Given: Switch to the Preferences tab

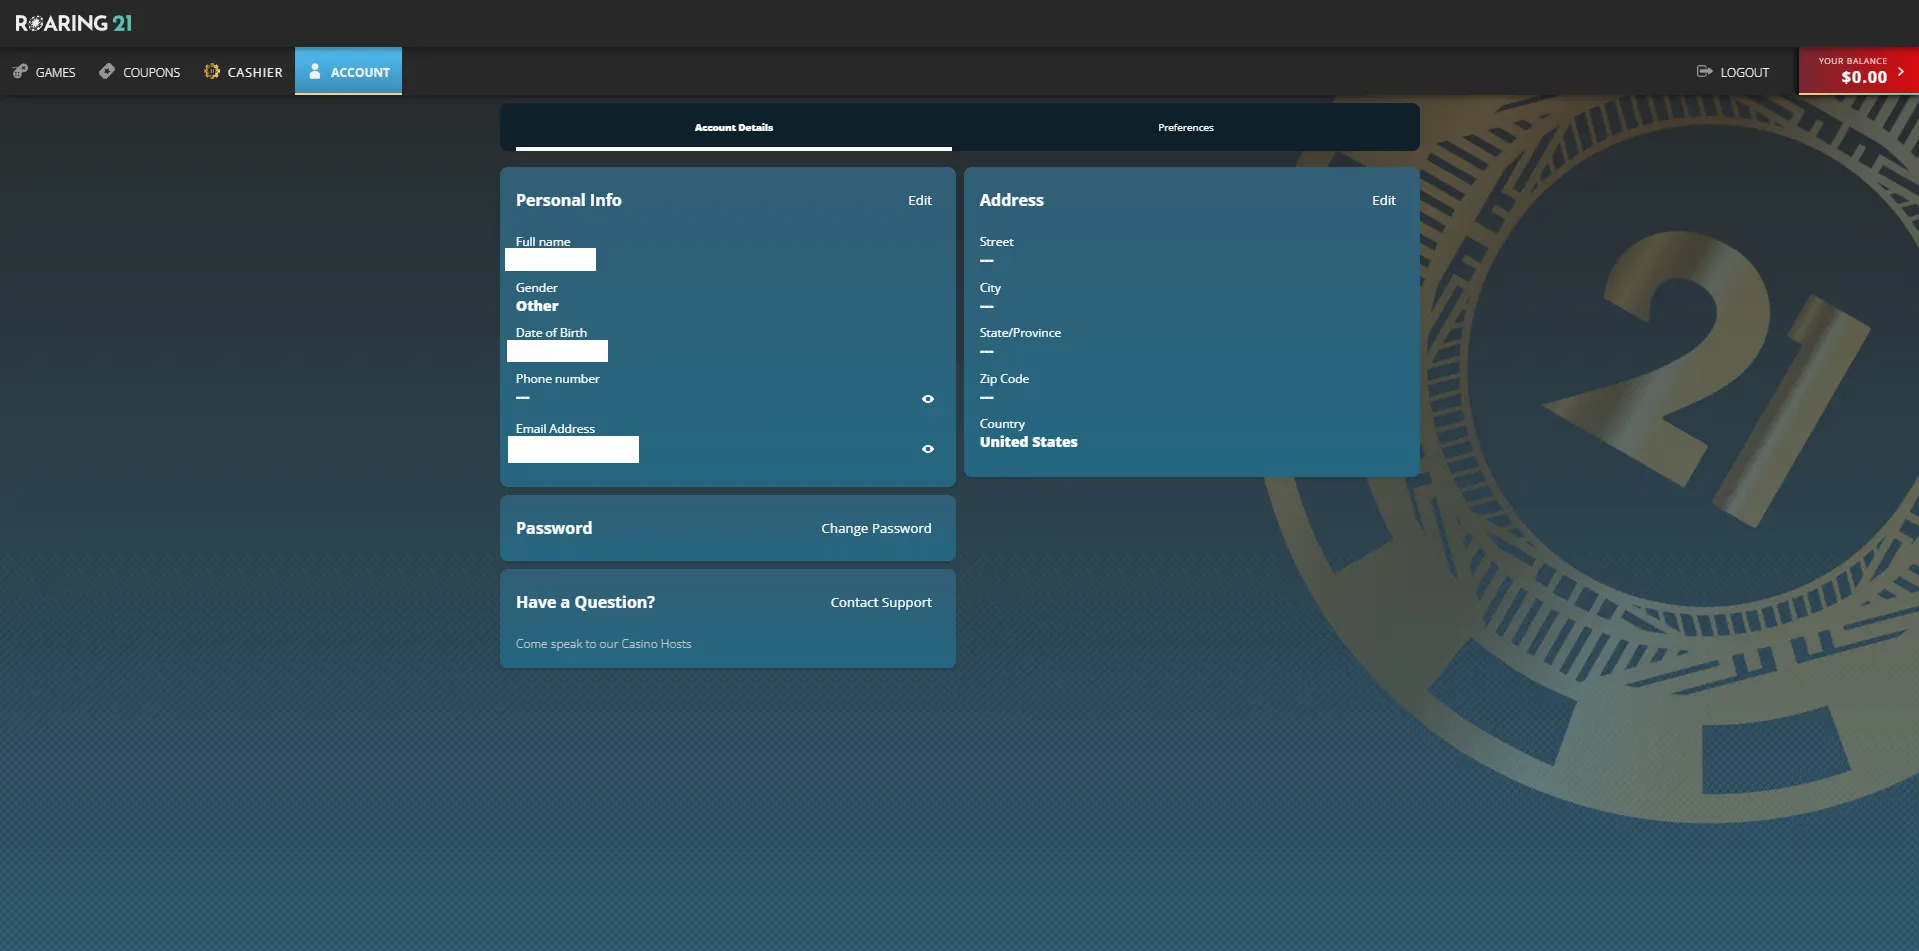Looking at the screenshot, I should [1185, 127].
